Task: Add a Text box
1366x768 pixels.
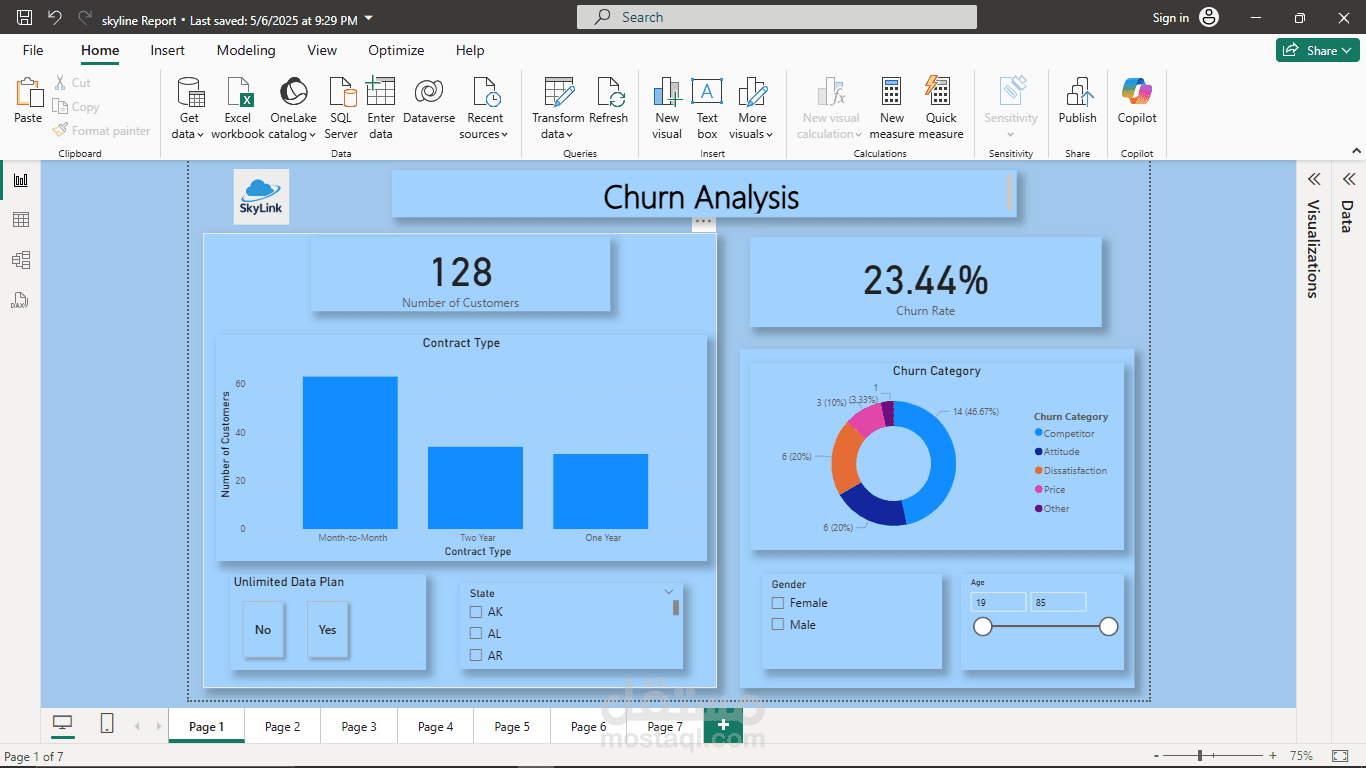Action: pyautogui.click(x=707, y=108)
